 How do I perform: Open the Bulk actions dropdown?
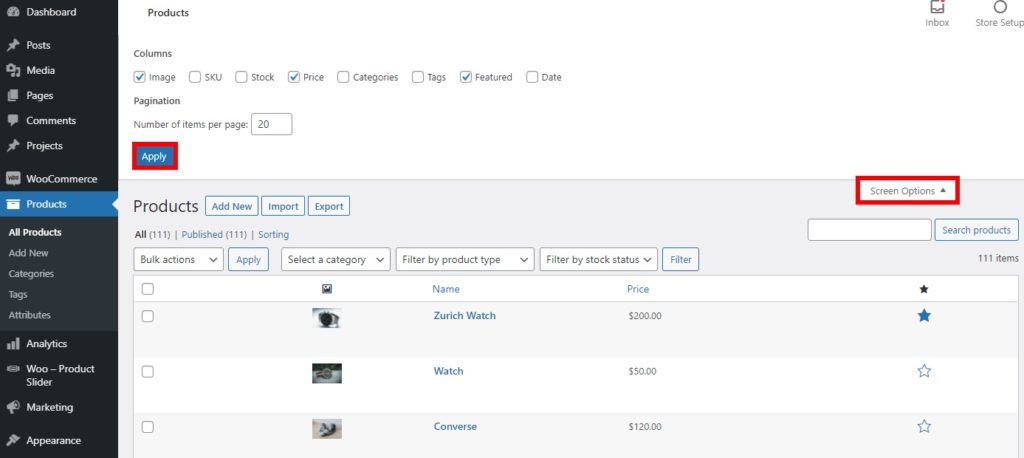pyautogui.click(x=178, y=259)
